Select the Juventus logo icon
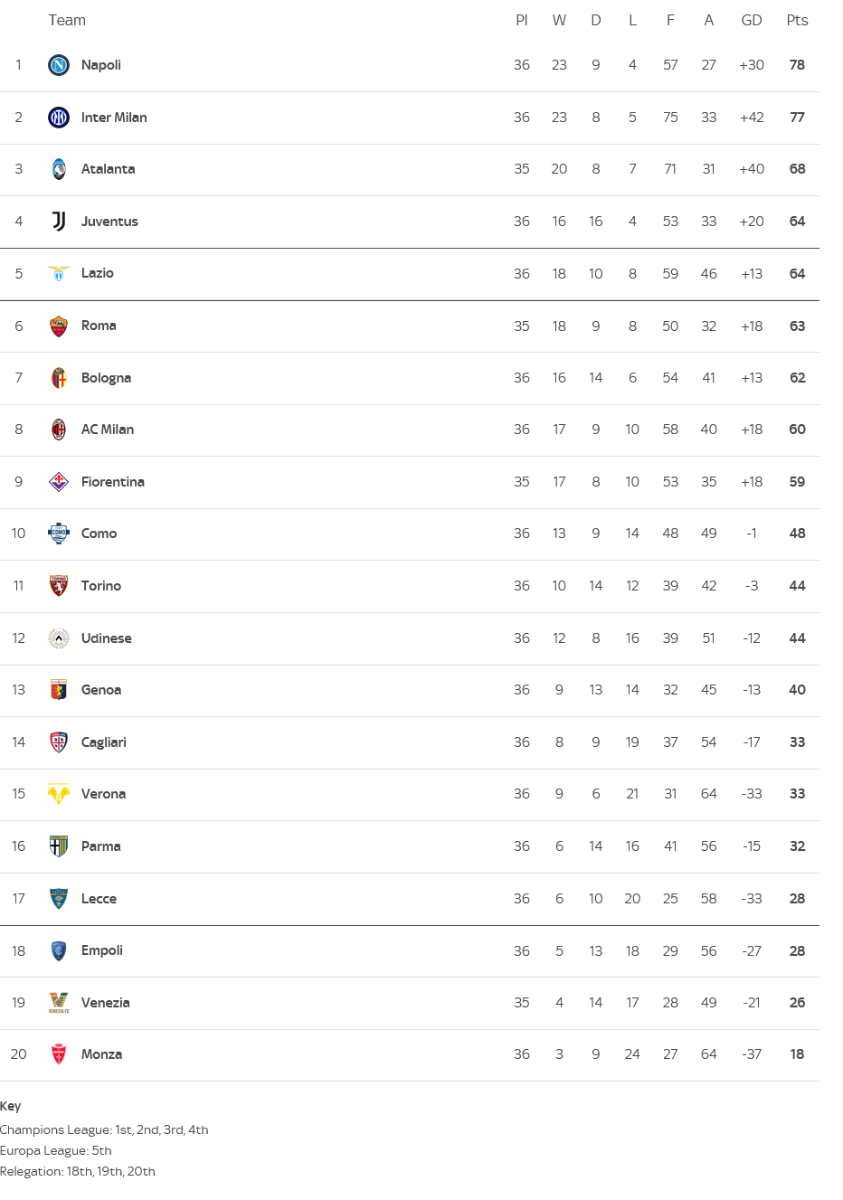The image size is (843, 1200). click(59, 221)
